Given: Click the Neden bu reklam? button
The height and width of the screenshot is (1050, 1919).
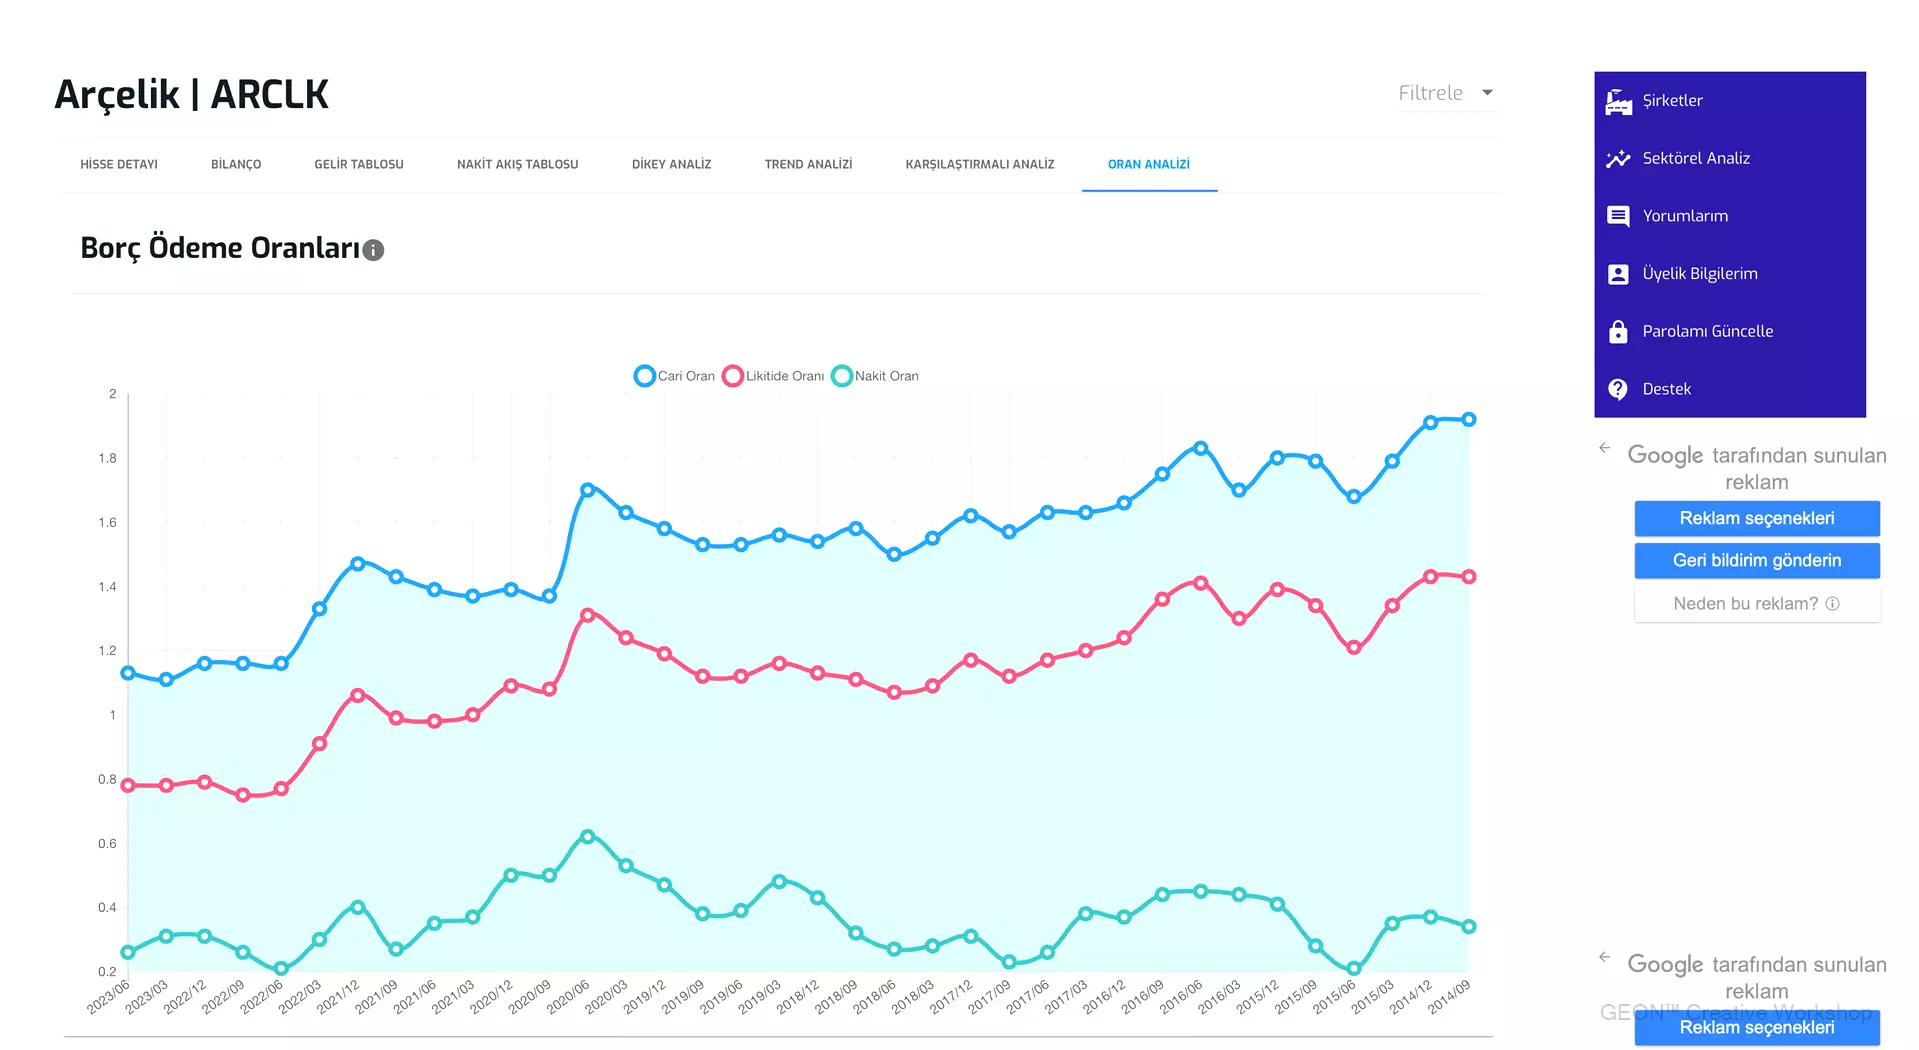Looking at the screenshot, I should coord(1756,604).
